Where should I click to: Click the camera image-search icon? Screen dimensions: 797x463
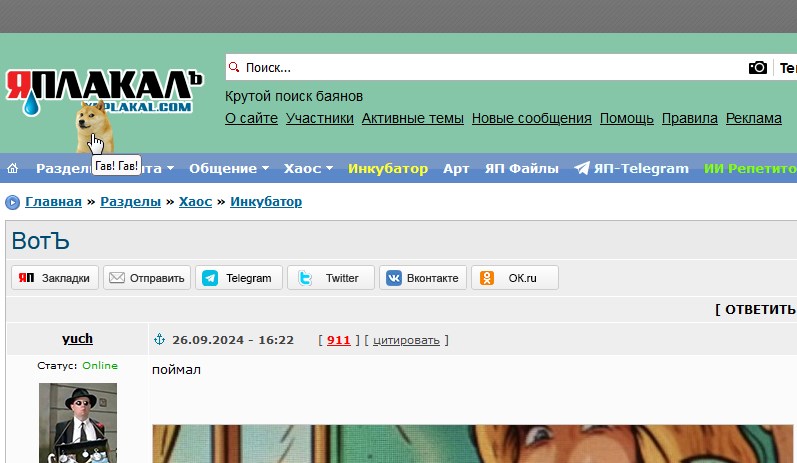(x=757, y=68)
